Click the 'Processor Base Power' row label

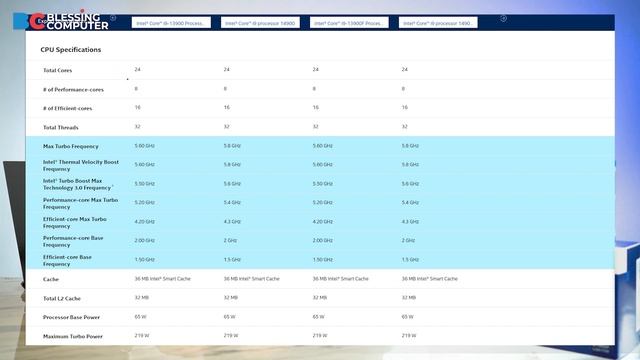[71, 317]
